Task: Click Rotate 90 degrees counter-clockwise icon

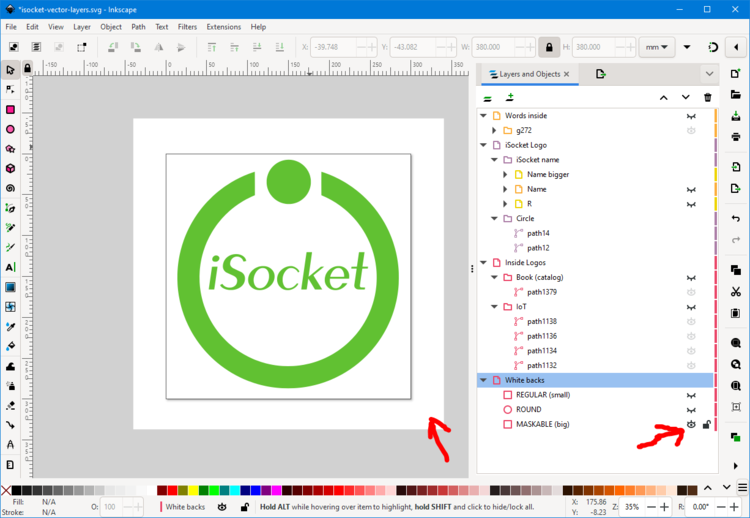Action: (x=113, y=47)
